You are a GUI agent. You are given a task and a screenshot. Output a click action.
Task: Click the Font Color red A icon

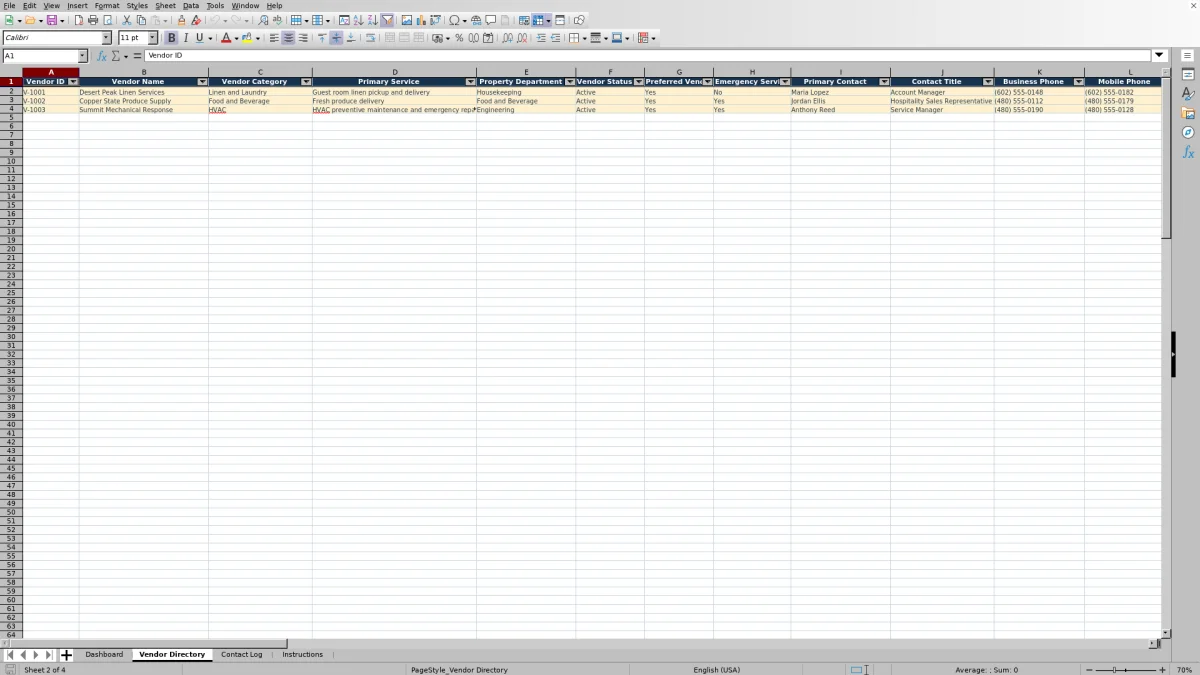point(225,38)
